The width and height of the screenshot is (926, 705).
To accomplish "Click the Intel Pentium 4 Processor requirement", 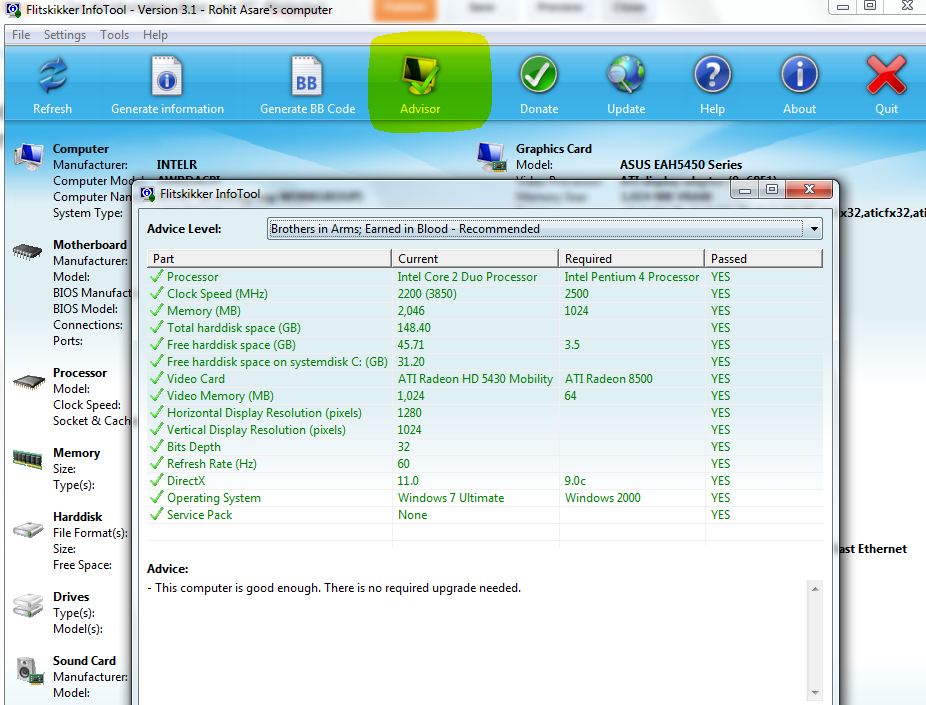I will 631,276.
